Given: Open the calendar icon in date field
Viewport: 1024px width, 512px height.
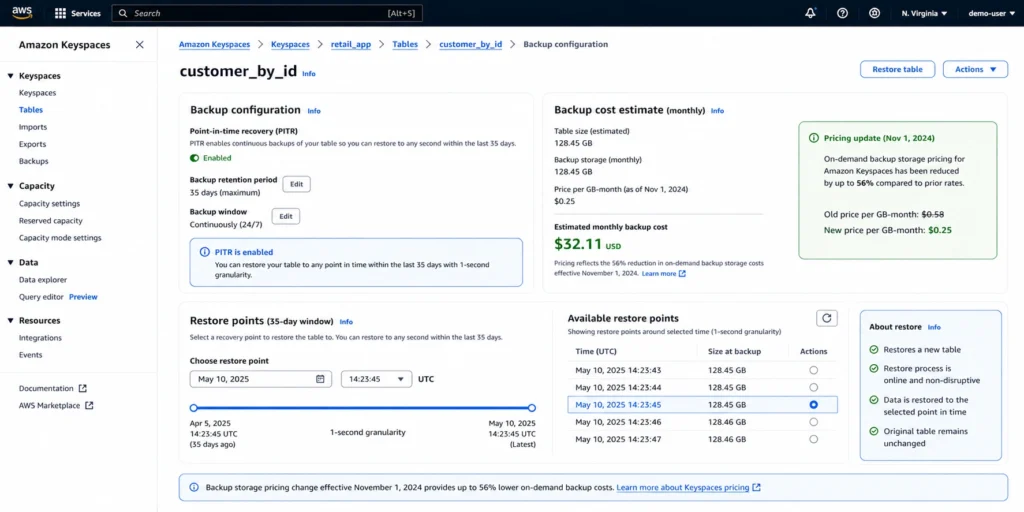Looking at the screenshot, I should (320, 379).
